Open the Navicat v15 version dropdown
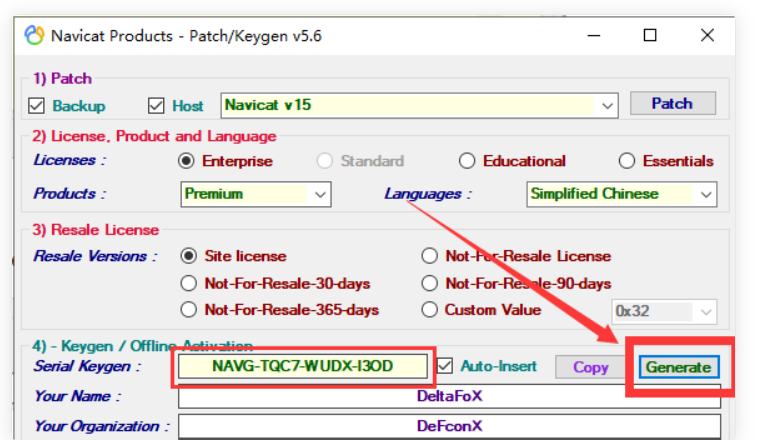This screenshot has width=774, height=440. pyautogui.click(x=608, y=105)
